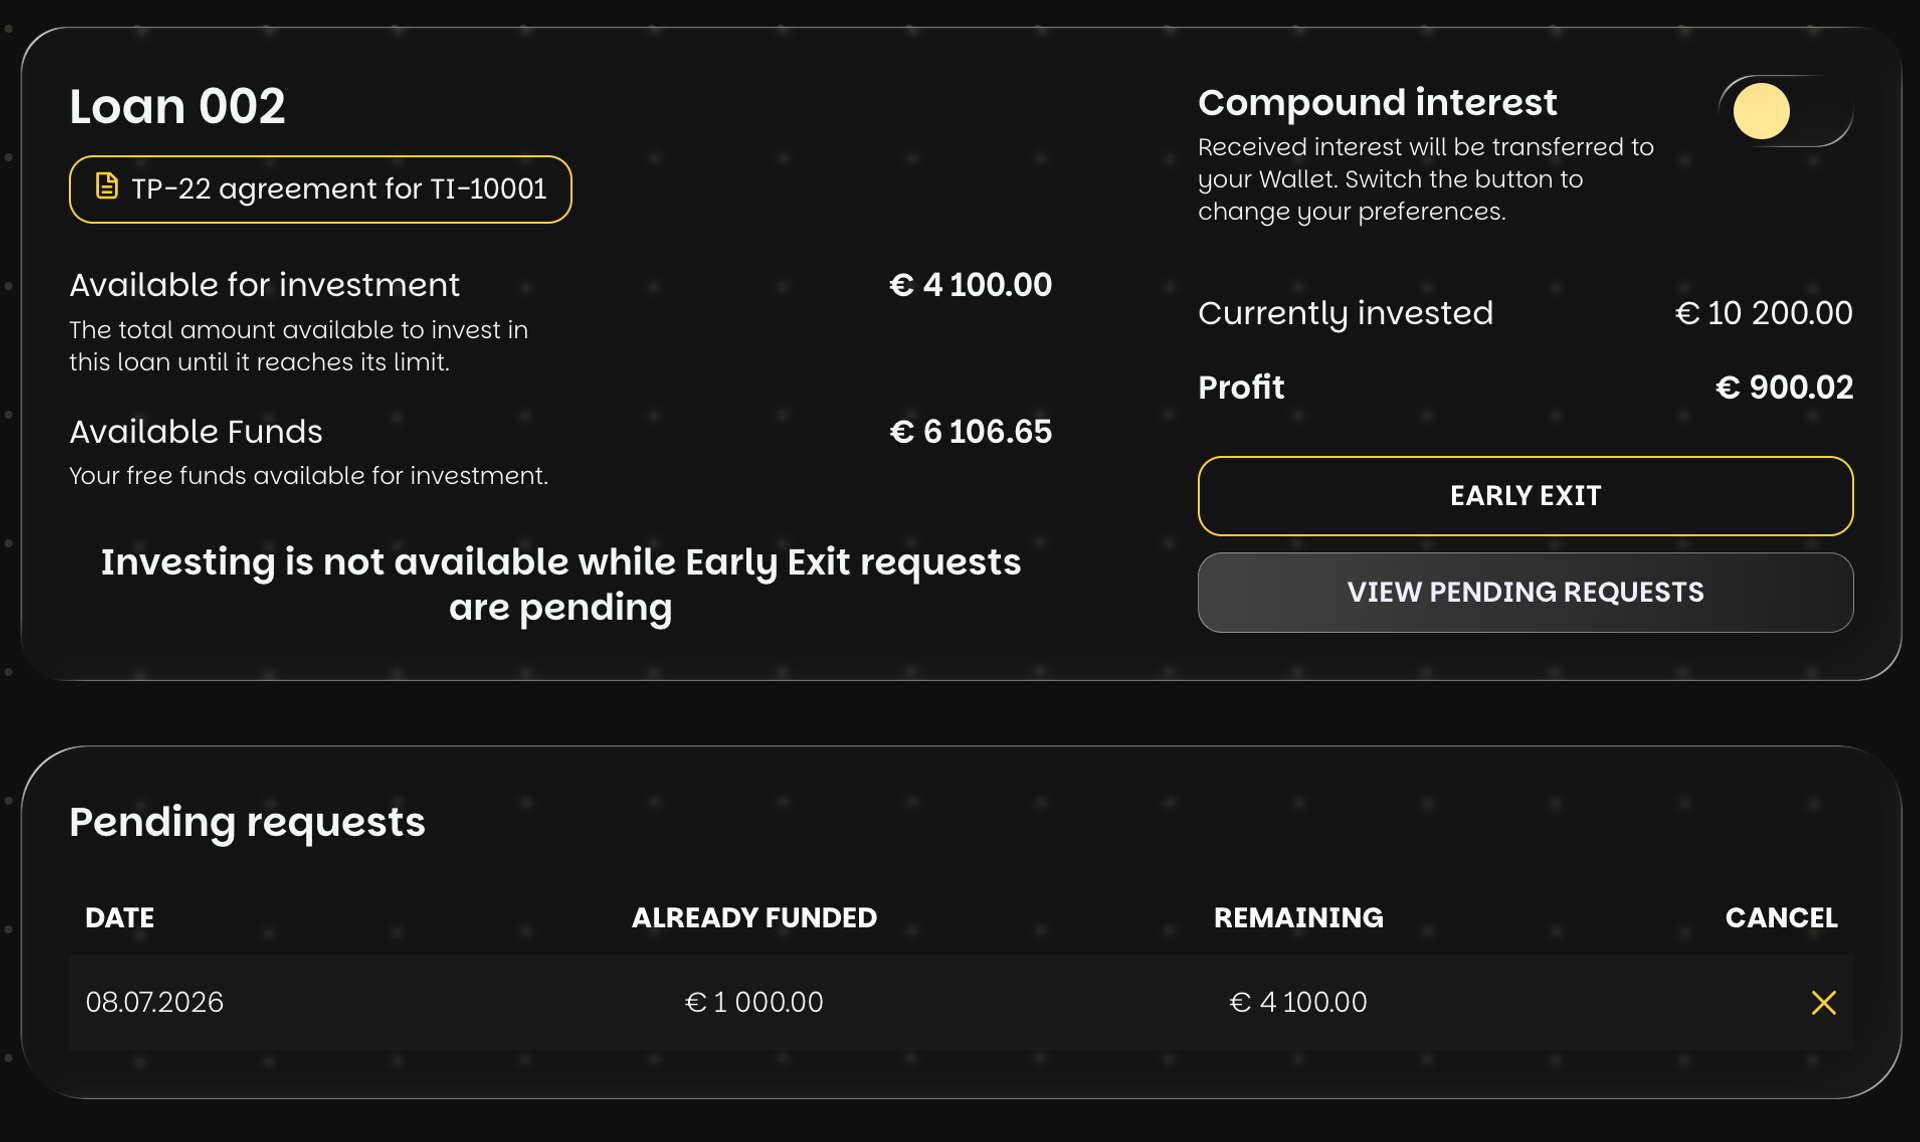Click the CANCEL column header
The image size is (1920, 1142).
pyautogui.click(x=1781, y=918)
